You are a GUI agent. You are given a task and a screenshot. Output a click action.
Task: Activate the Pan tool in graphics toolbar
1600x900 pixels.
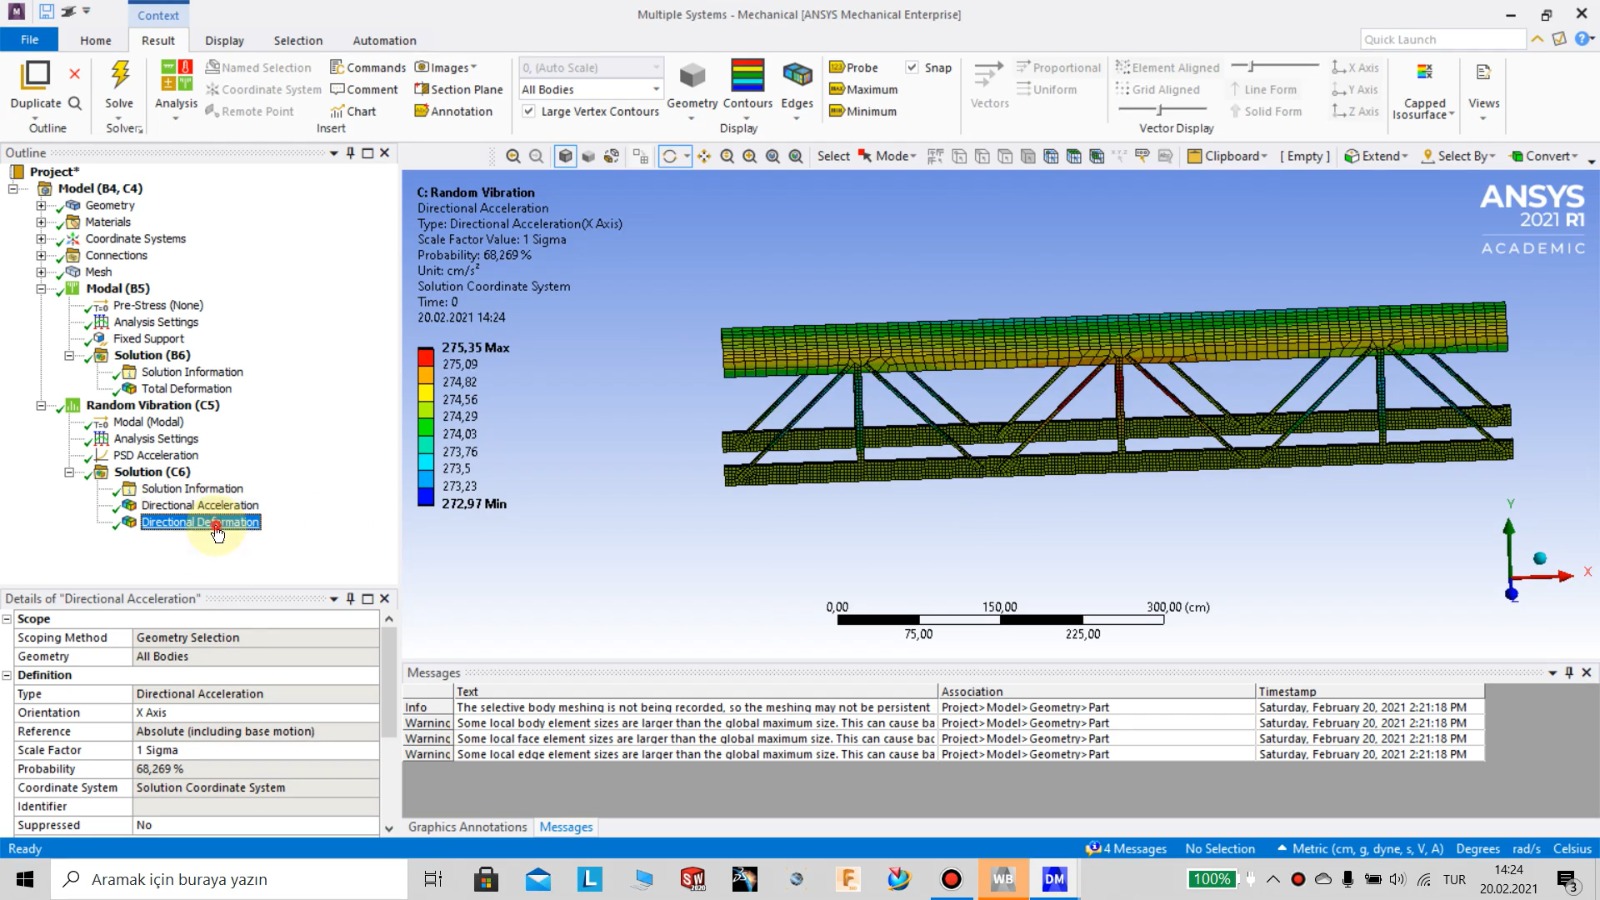tap(704, 157)
